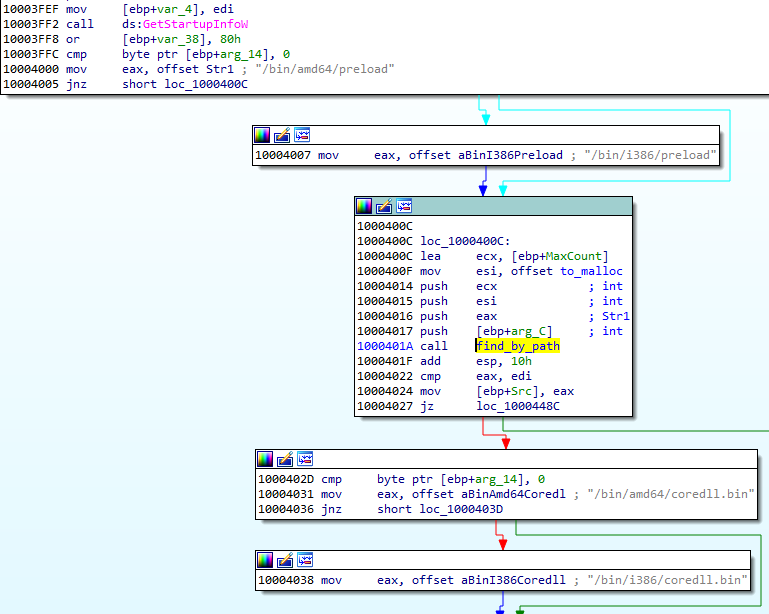Screen dimensions: 769x614
Task: Click group-nodes icon of i386/coredll.bin node
Action: (x=305, y=560)
